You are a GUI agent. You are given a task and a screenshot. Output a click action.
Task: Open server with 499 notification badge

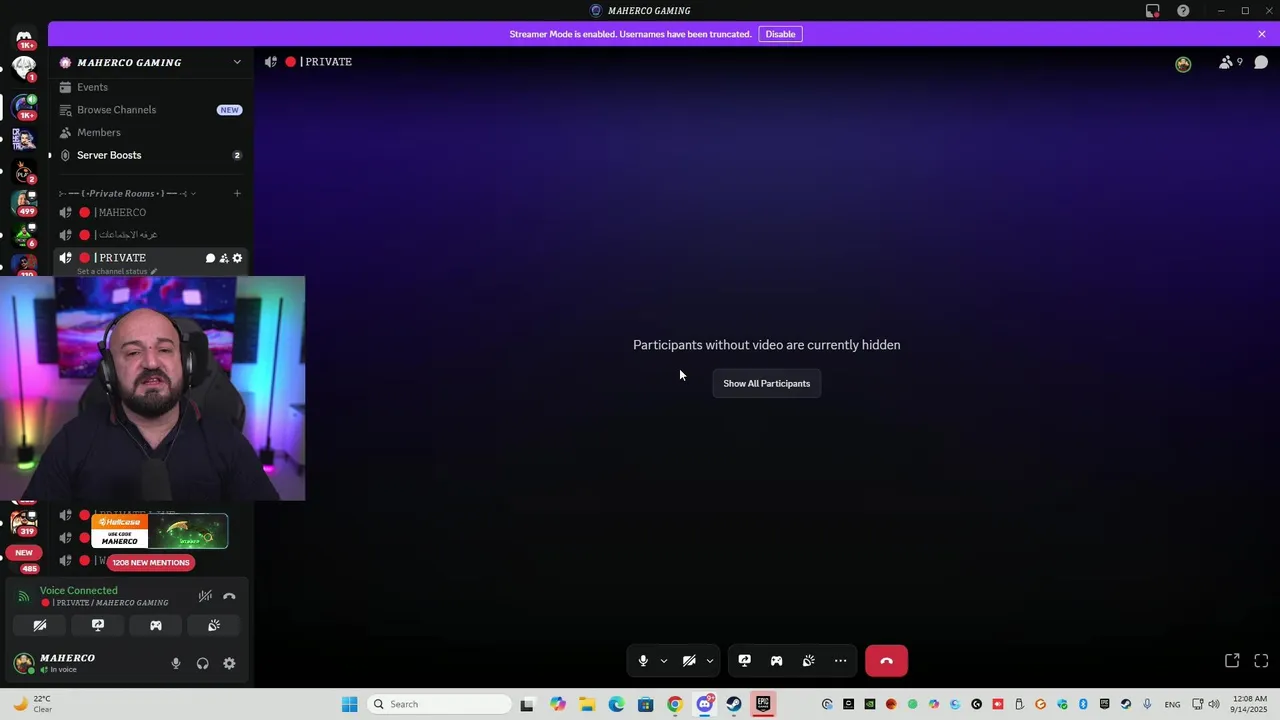pyautogui.click(x=24, y=203)
